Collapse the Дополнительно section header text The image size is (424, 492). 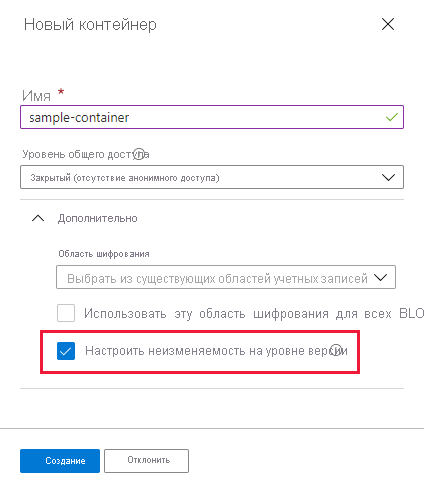(x=98, y=218)
